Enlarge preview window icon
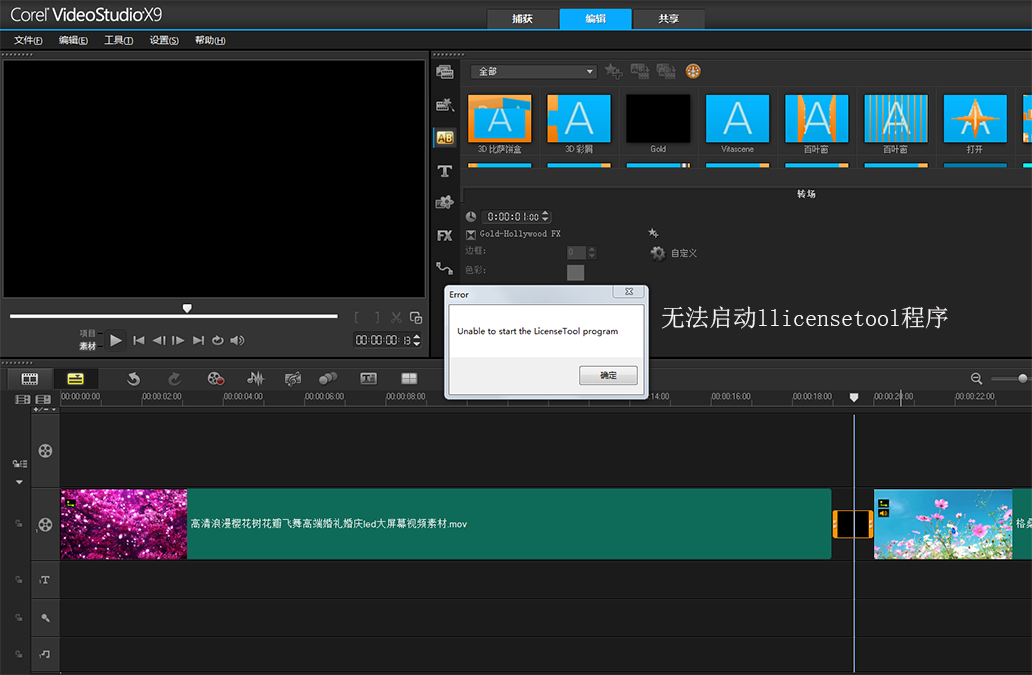The height and width of the screenshot is (675, 1032). tap(416, 318)
